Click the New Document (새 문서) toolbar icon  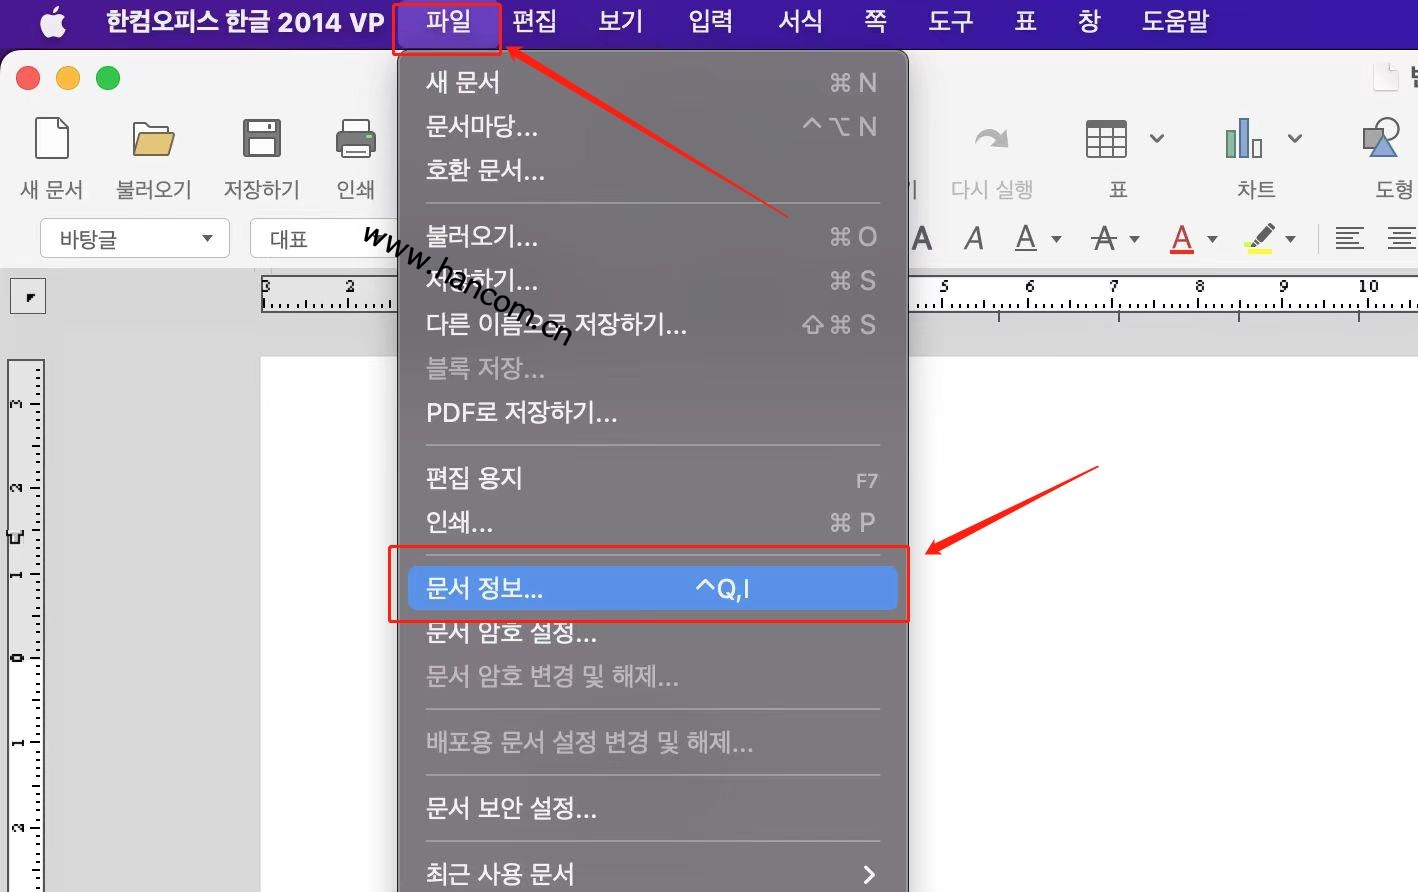[52, 139]
